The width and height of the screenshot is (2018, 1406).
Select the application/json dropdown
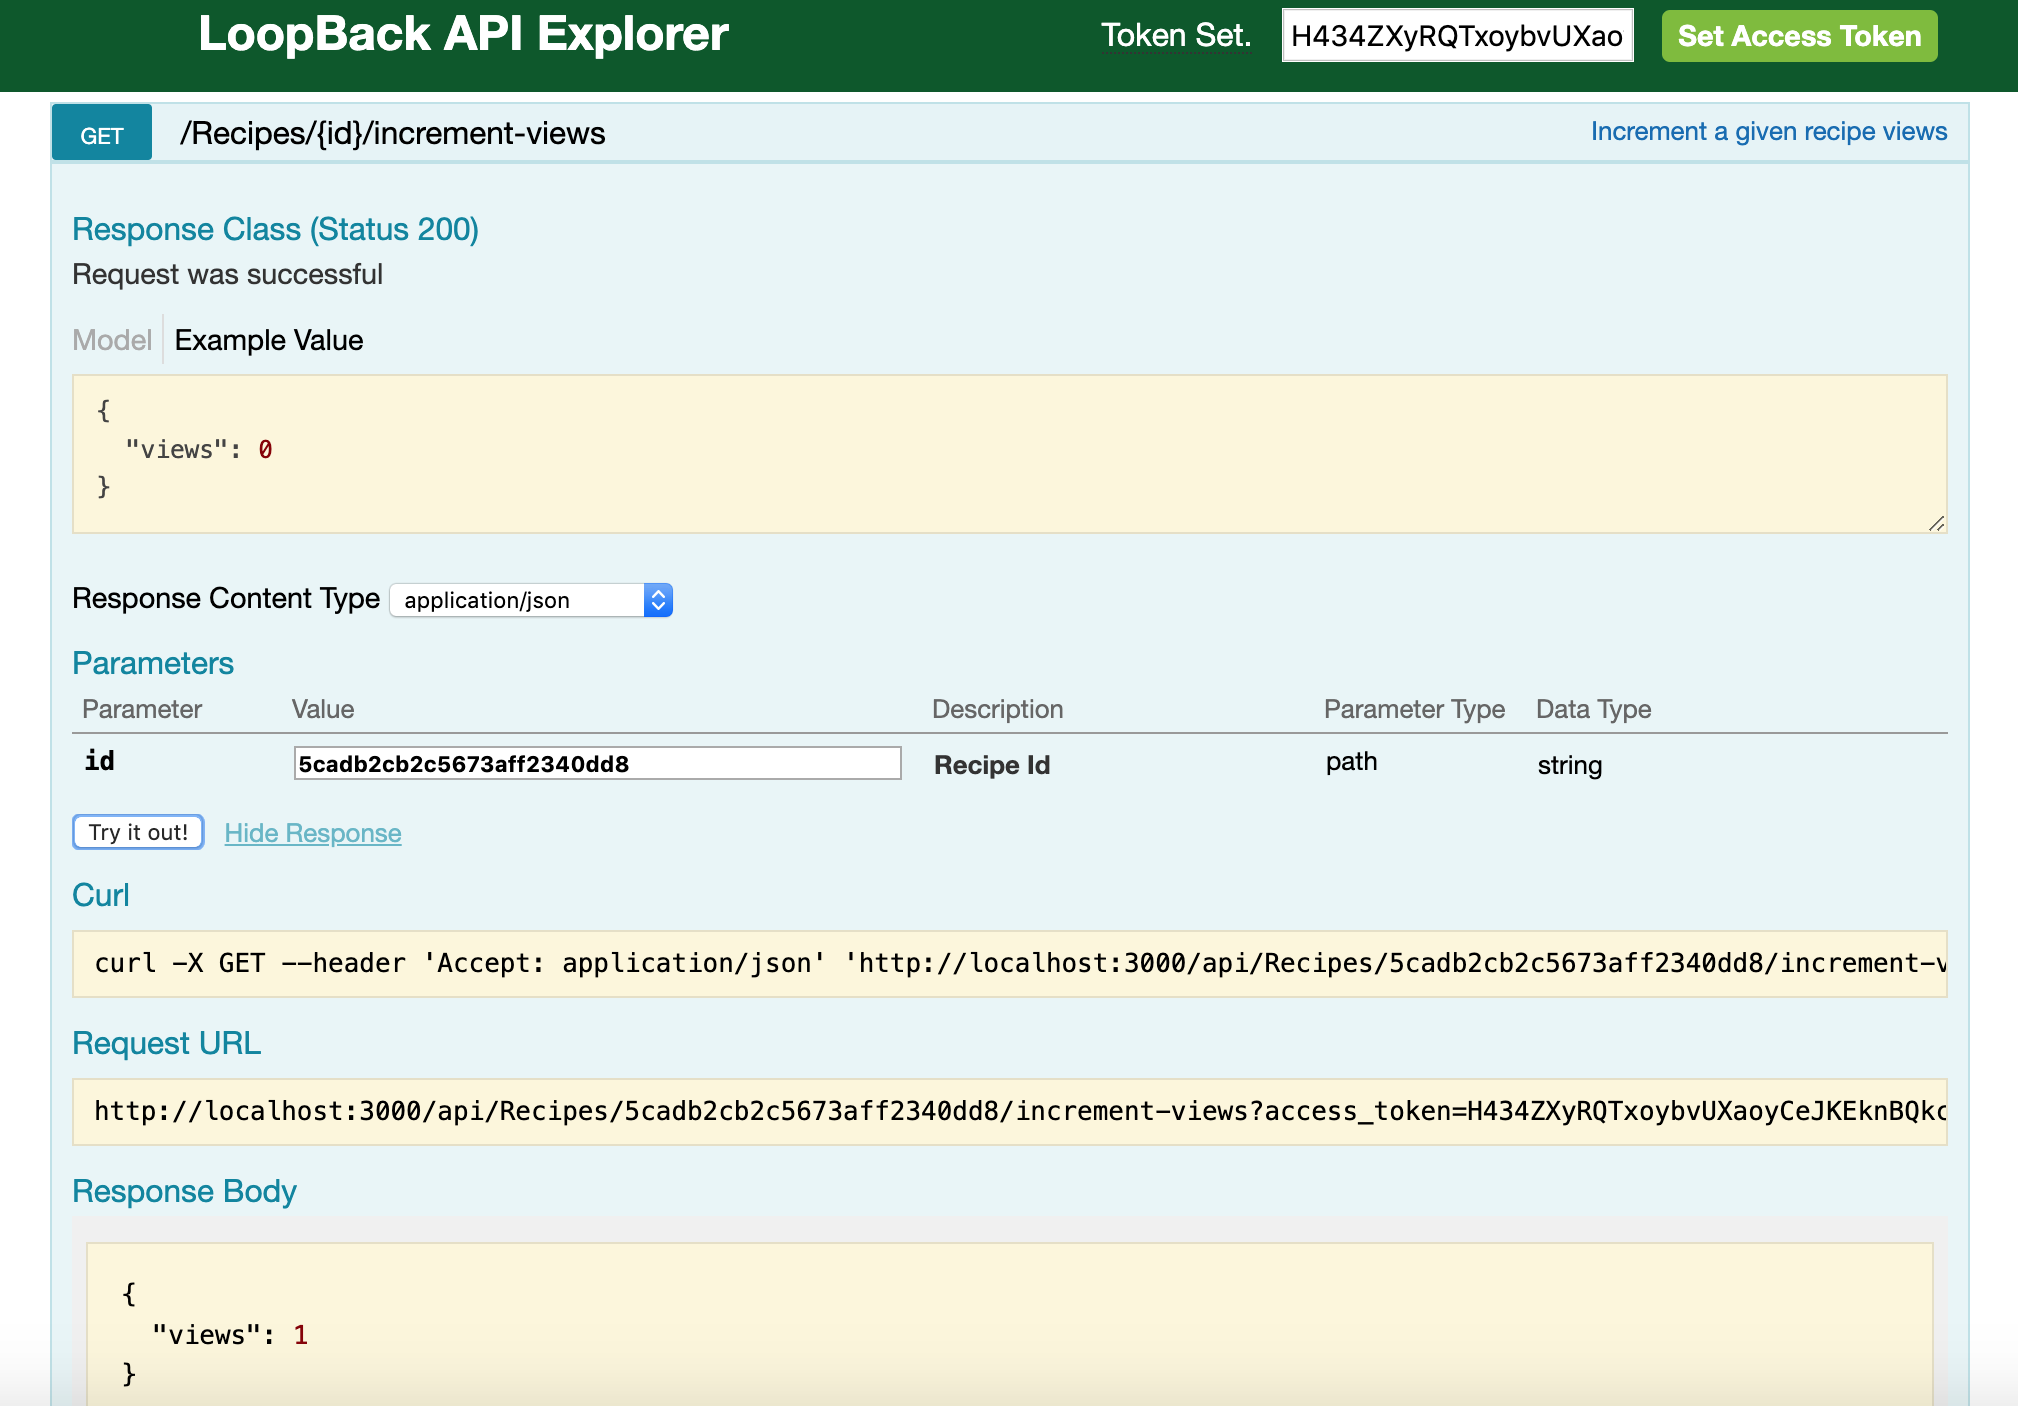point(531,598)
